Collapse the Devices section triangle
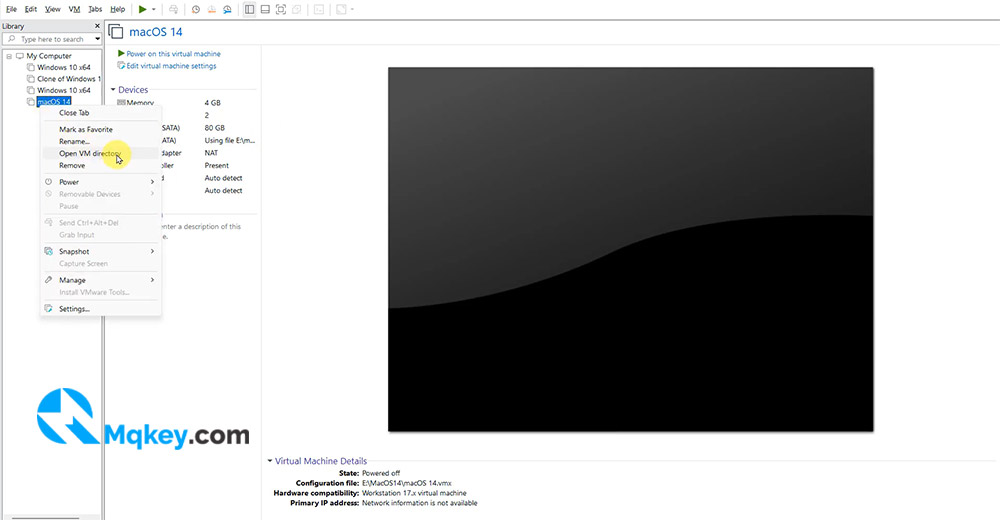Screen dimensions: 1000x520 click(113, 90)
